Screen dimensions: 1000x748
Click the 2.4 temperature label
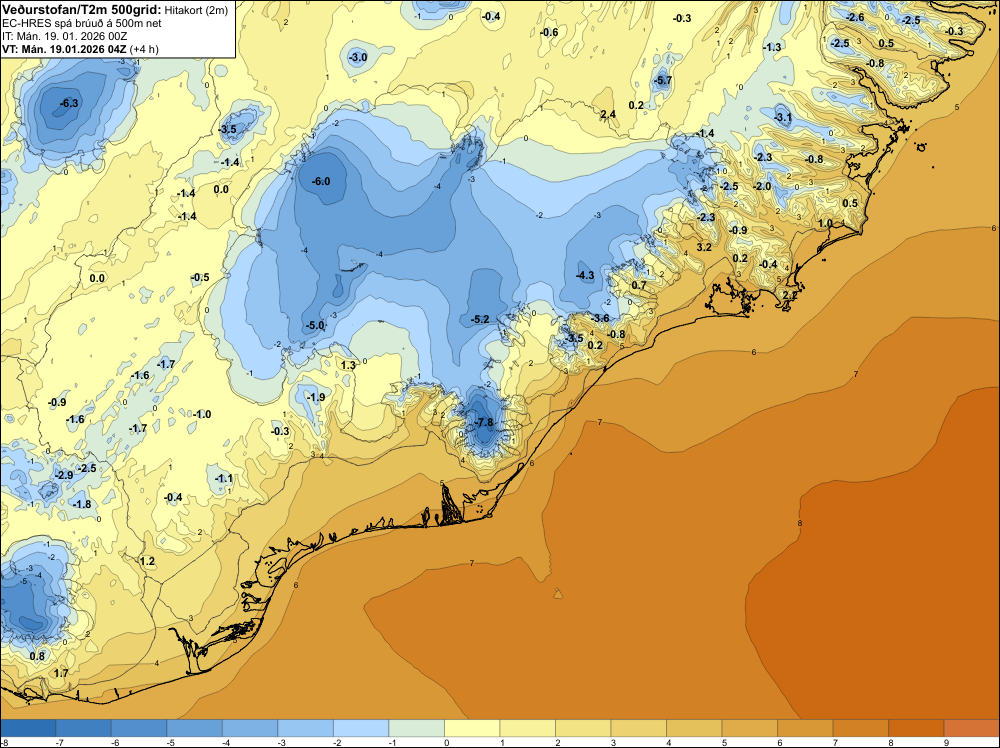tap(608, 115)
